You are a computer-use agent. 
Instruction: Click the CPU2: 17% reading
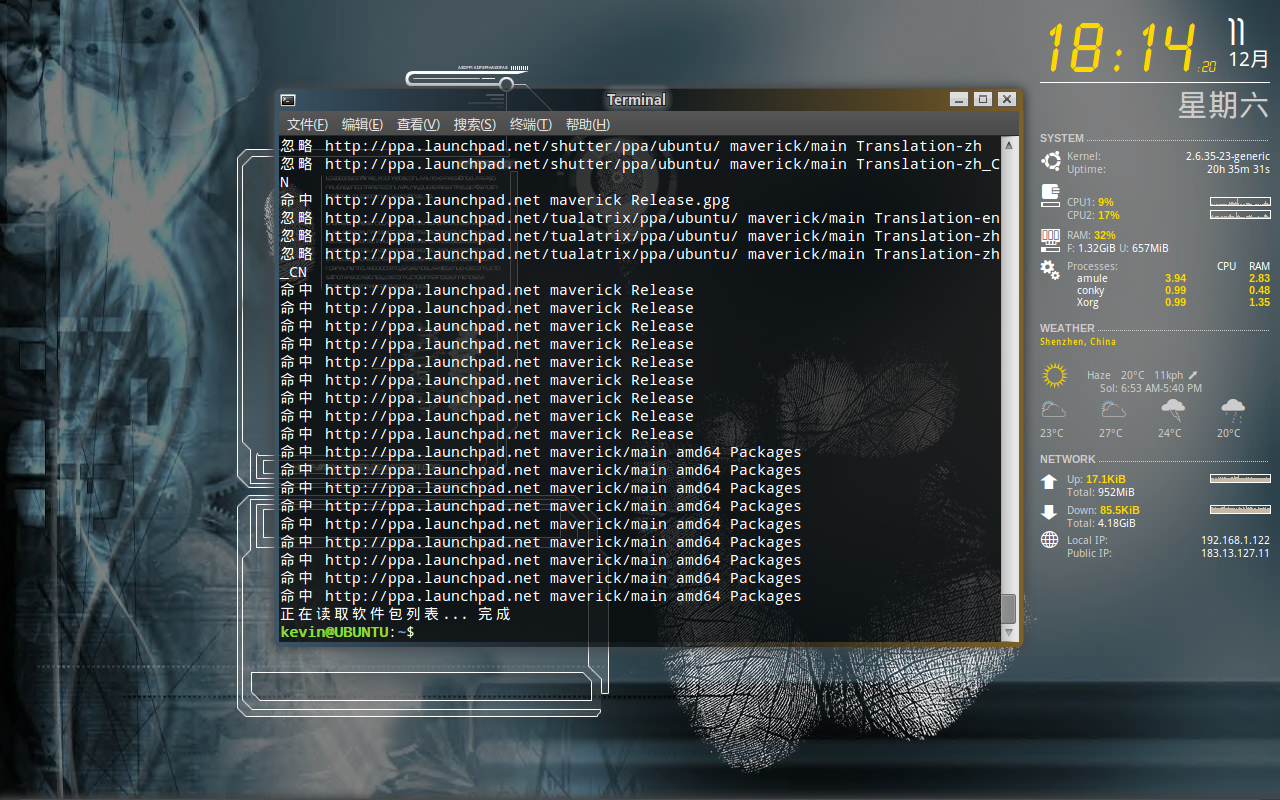tap(1093, 215)
